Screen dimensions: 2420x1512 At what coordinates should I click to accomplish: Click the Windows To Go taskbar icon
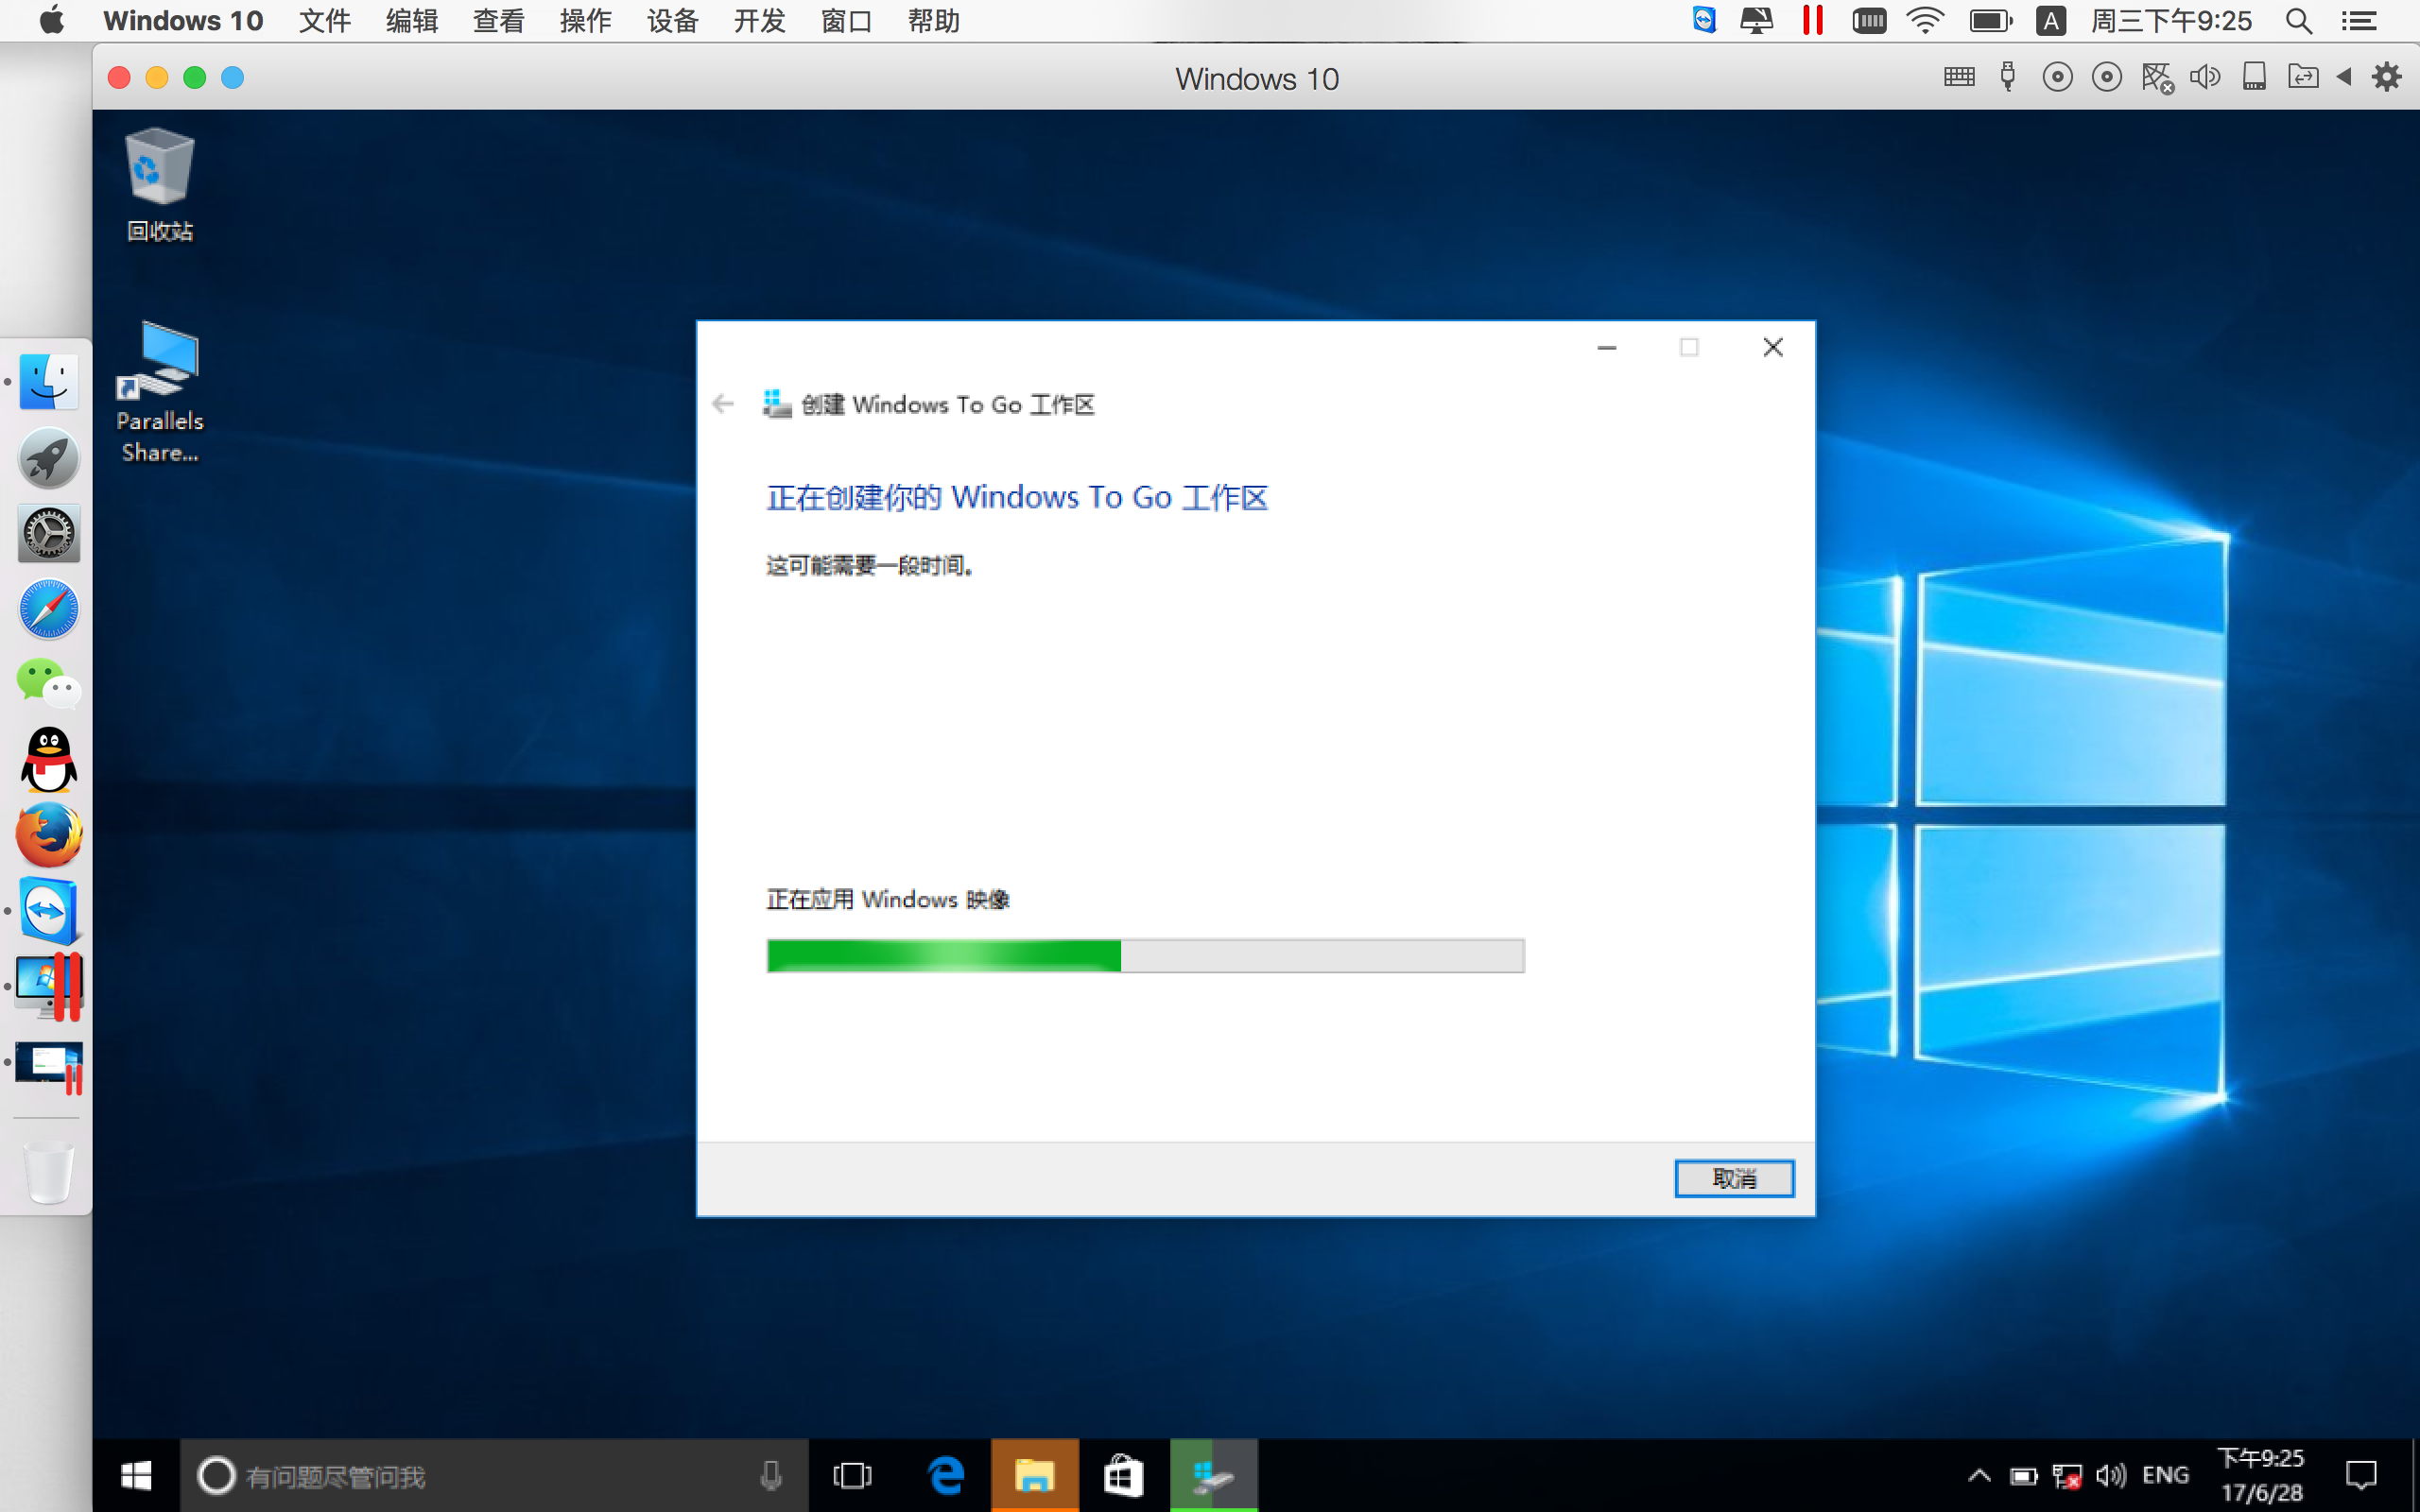(x=1214, y=1475)
